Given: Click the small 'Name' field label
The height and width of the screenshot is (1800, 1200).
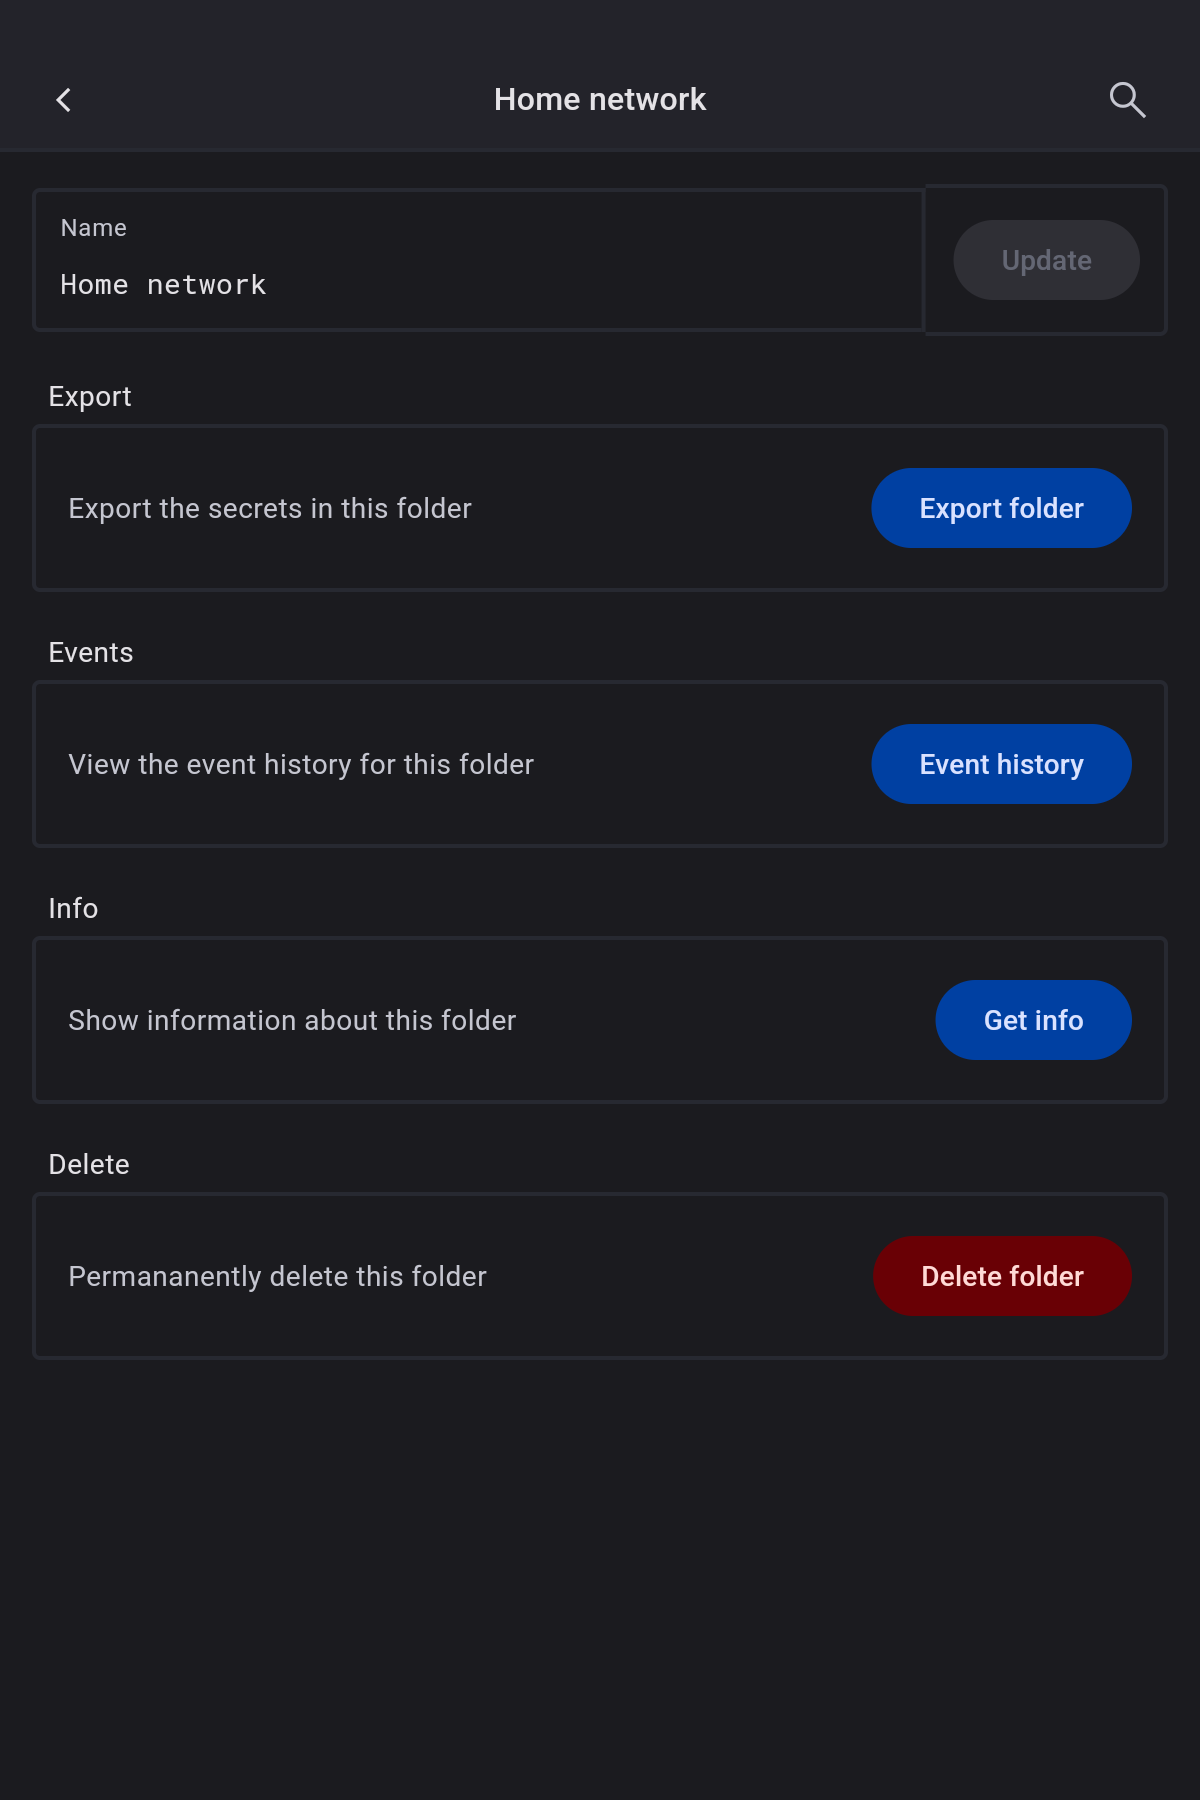Looking at the screenshot, I should click(94, 228).
